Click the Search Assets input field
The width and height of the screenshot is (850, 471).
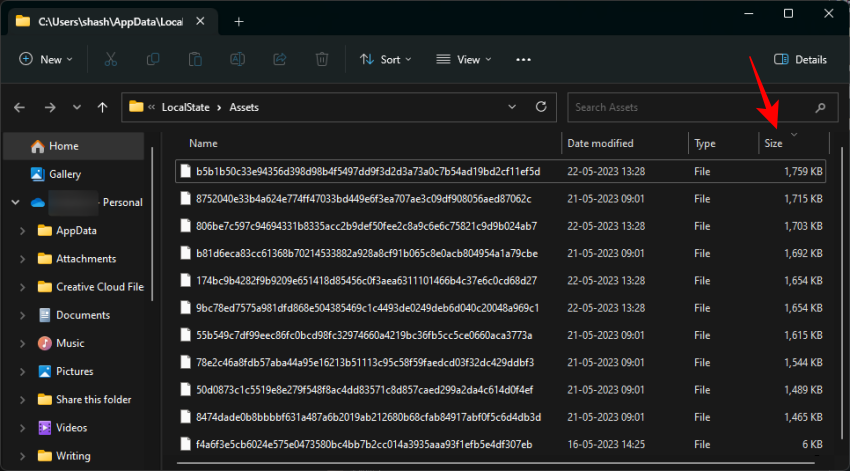click(x=690, y=107)
